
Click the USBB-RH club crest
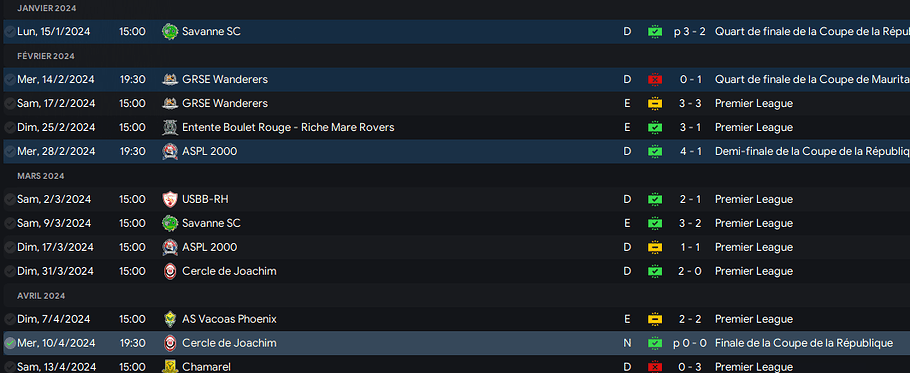pyautogui.click(x=169, y=199)
